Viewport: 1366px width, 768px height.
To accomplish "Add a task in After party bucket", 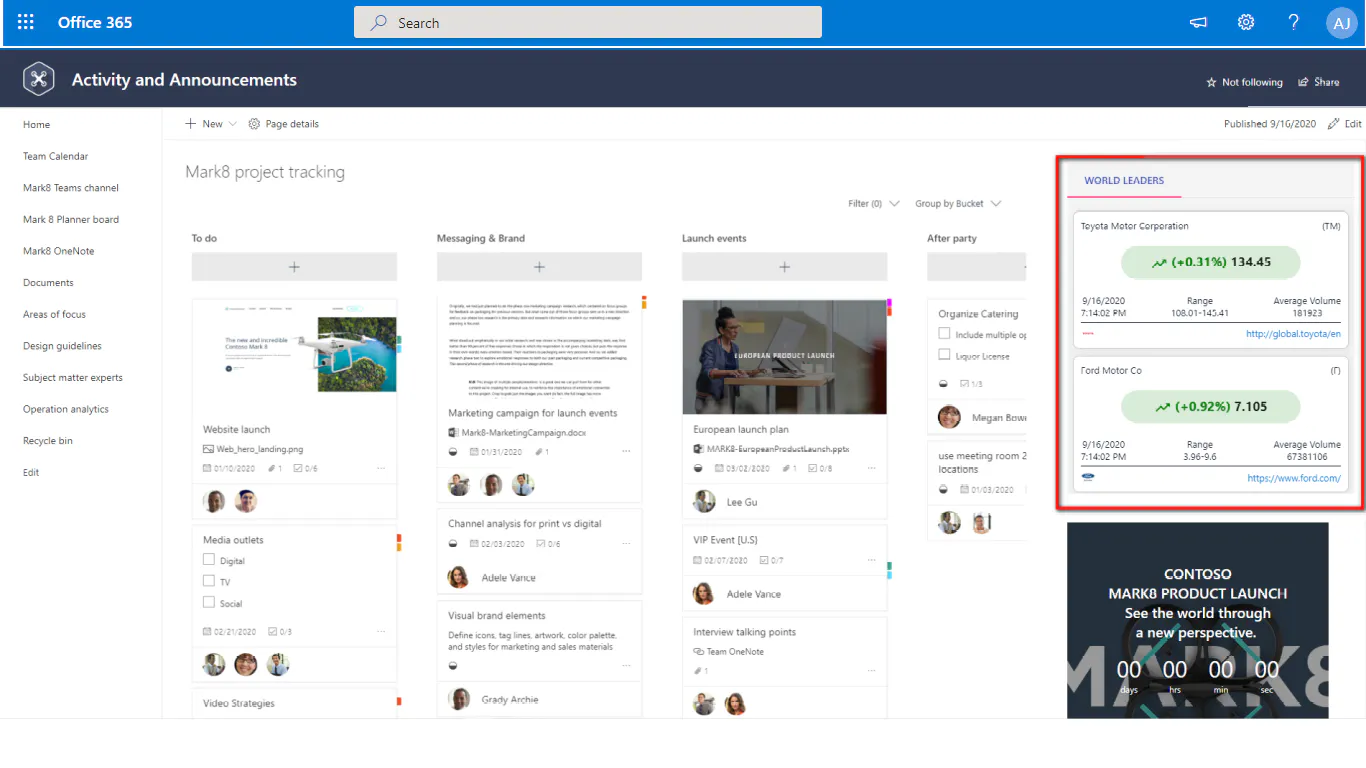I will point(977,267).
